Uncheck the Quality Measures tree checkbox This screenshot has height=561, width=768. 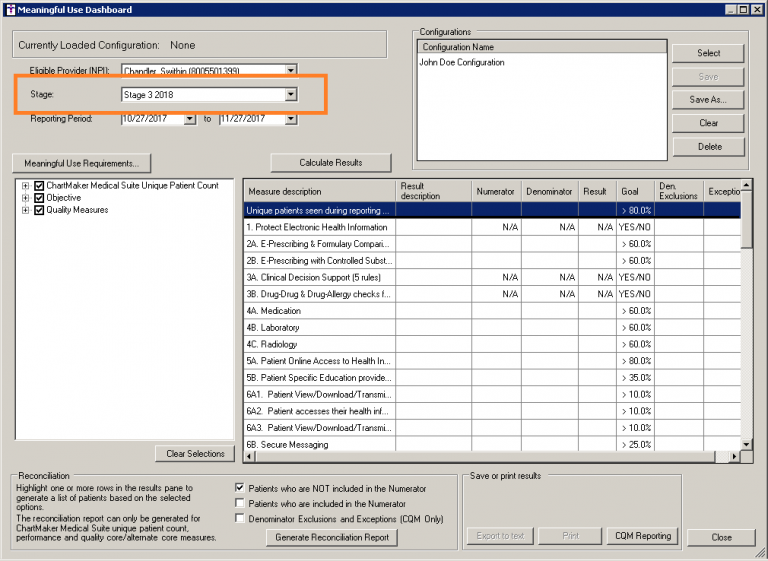pyautogui.click(x=39, y=210)
